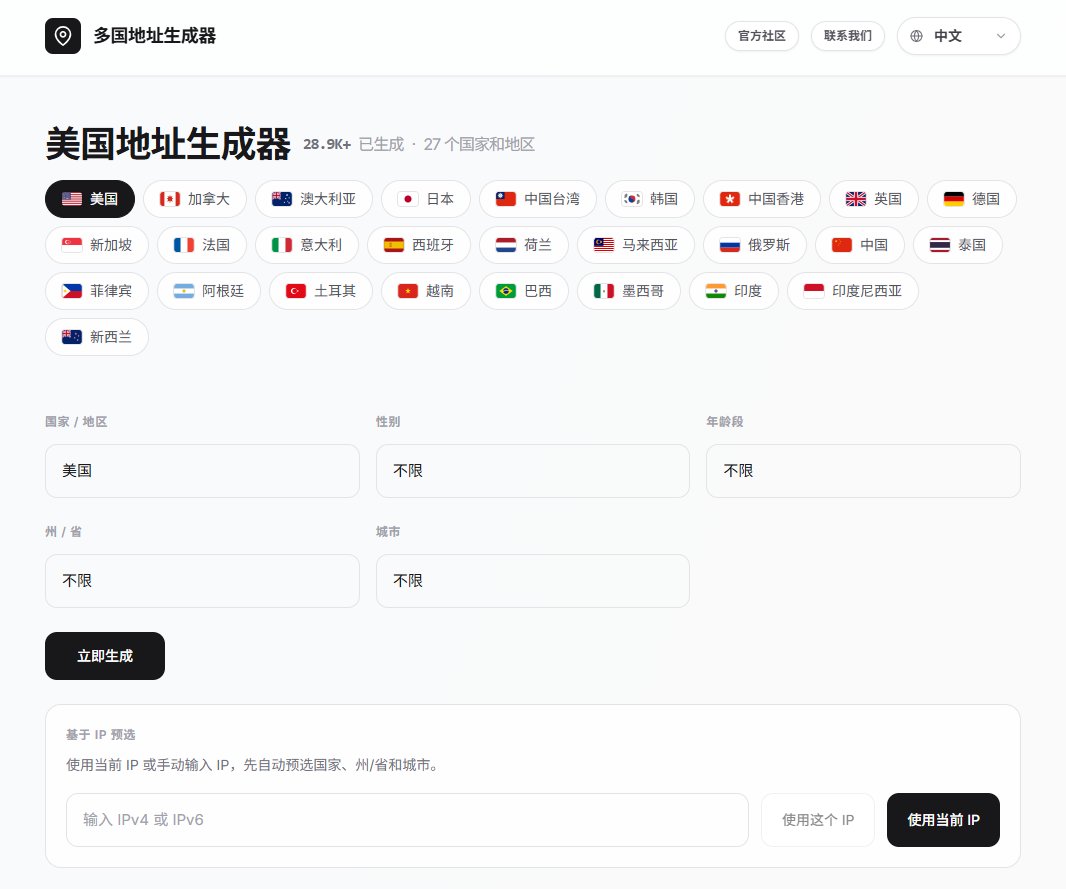Click the 泰国 flag icon
Image resolution: width=1066 pixels, height=889 pixels.
tap(940, 245)
